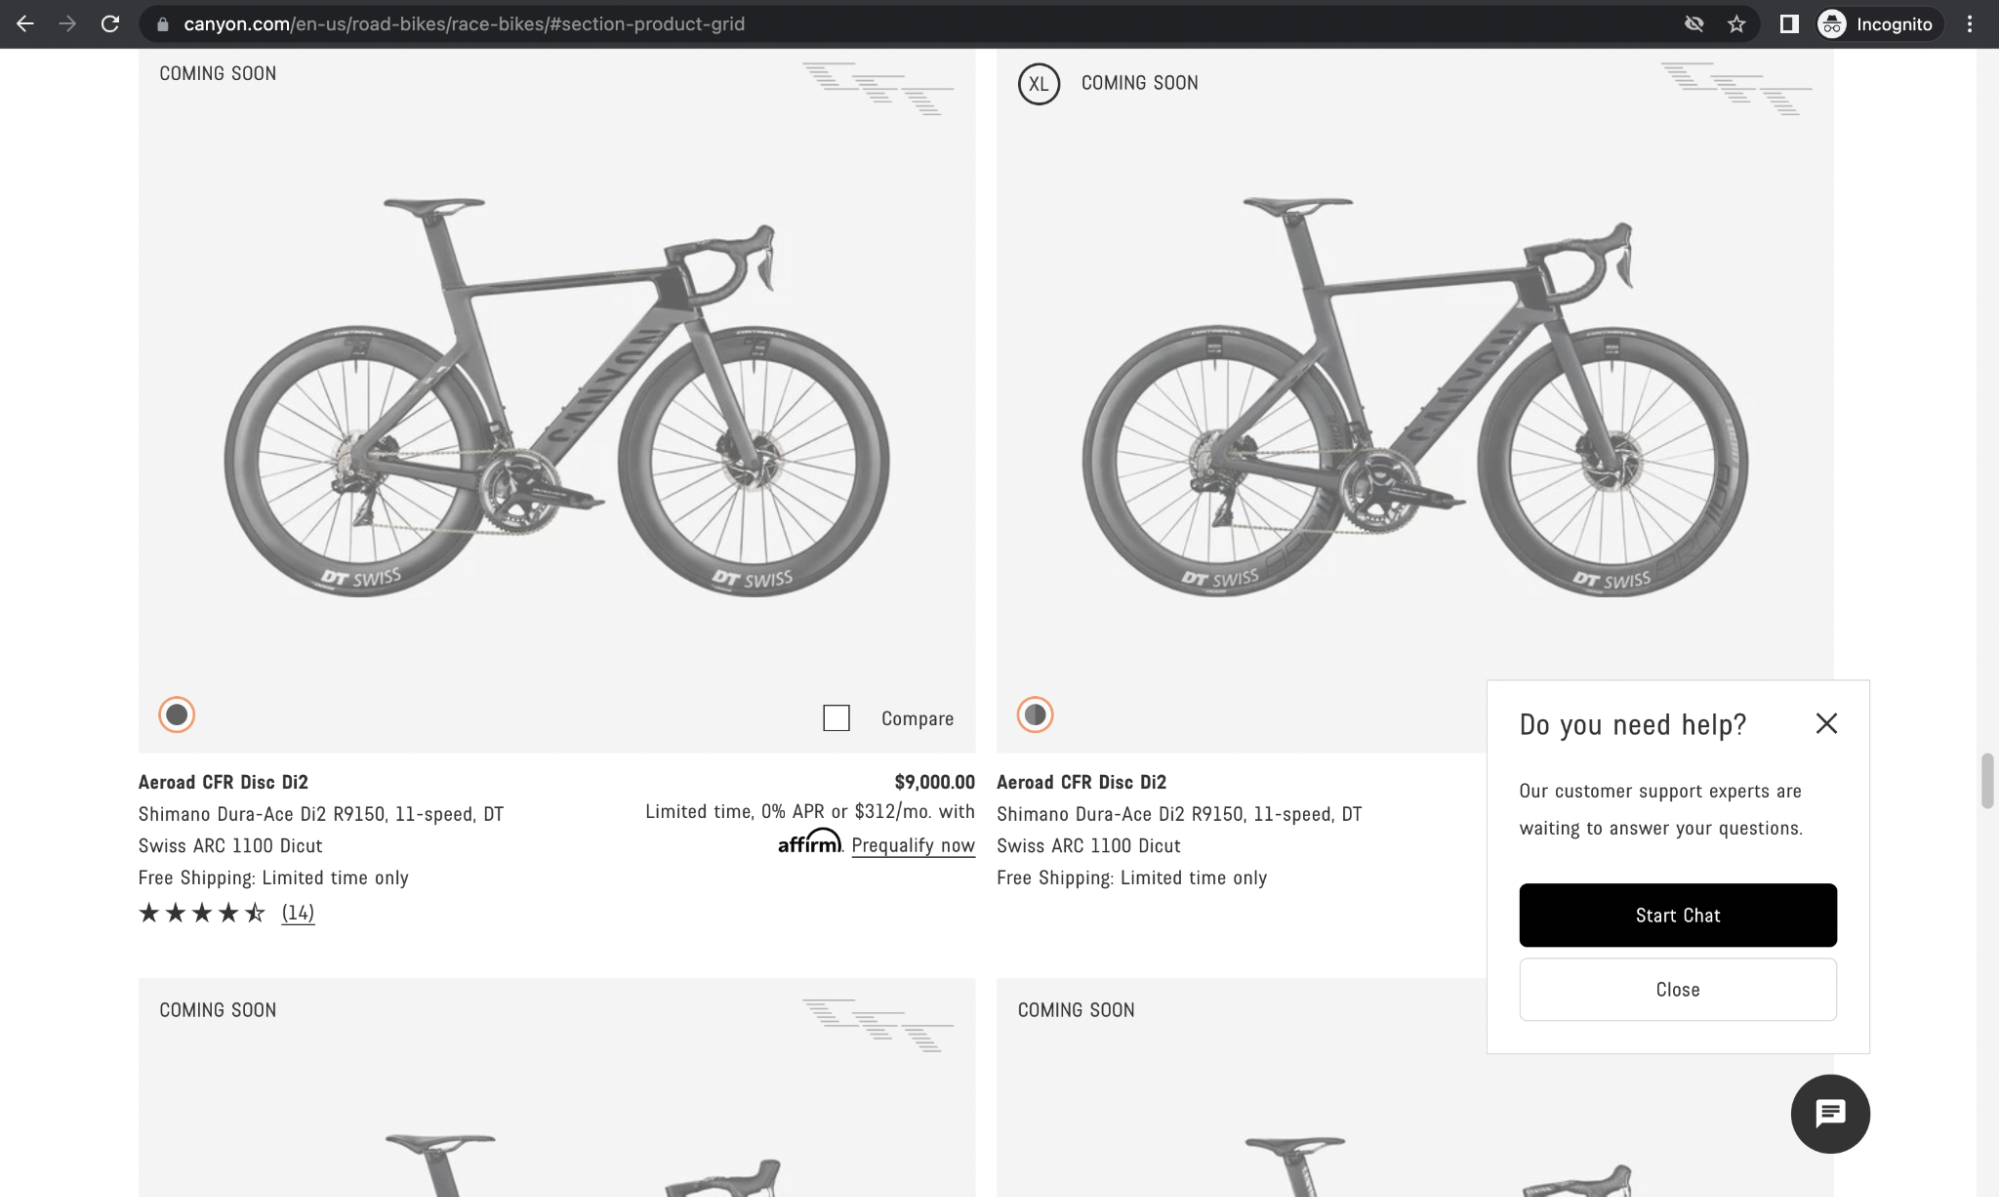
Task: Go forward in browser history
Action: [67, 24]
